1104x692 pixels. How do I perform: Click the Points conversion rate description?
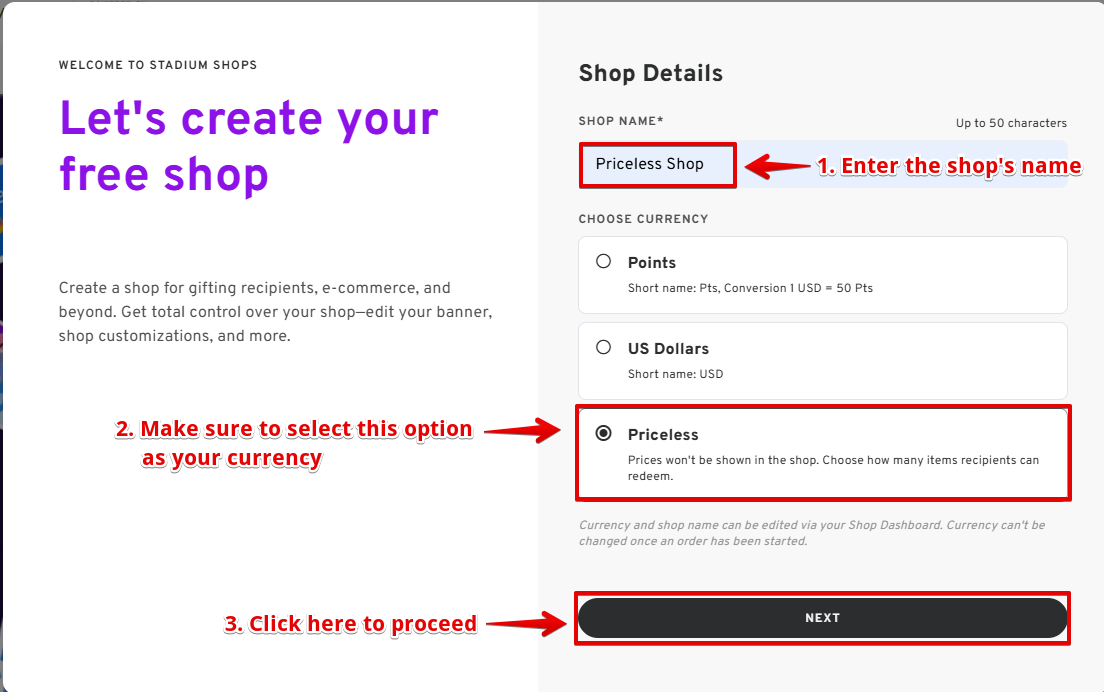coord(750,289)
